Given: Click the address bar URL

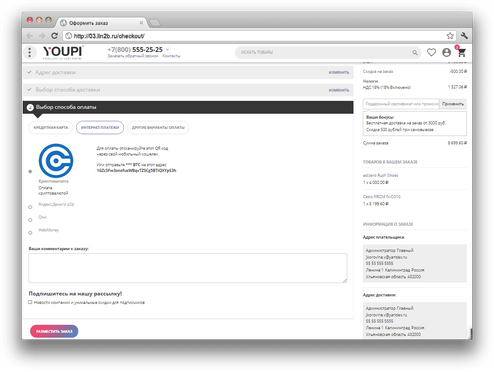Looking at the screenshot, I should coord(109,36).
